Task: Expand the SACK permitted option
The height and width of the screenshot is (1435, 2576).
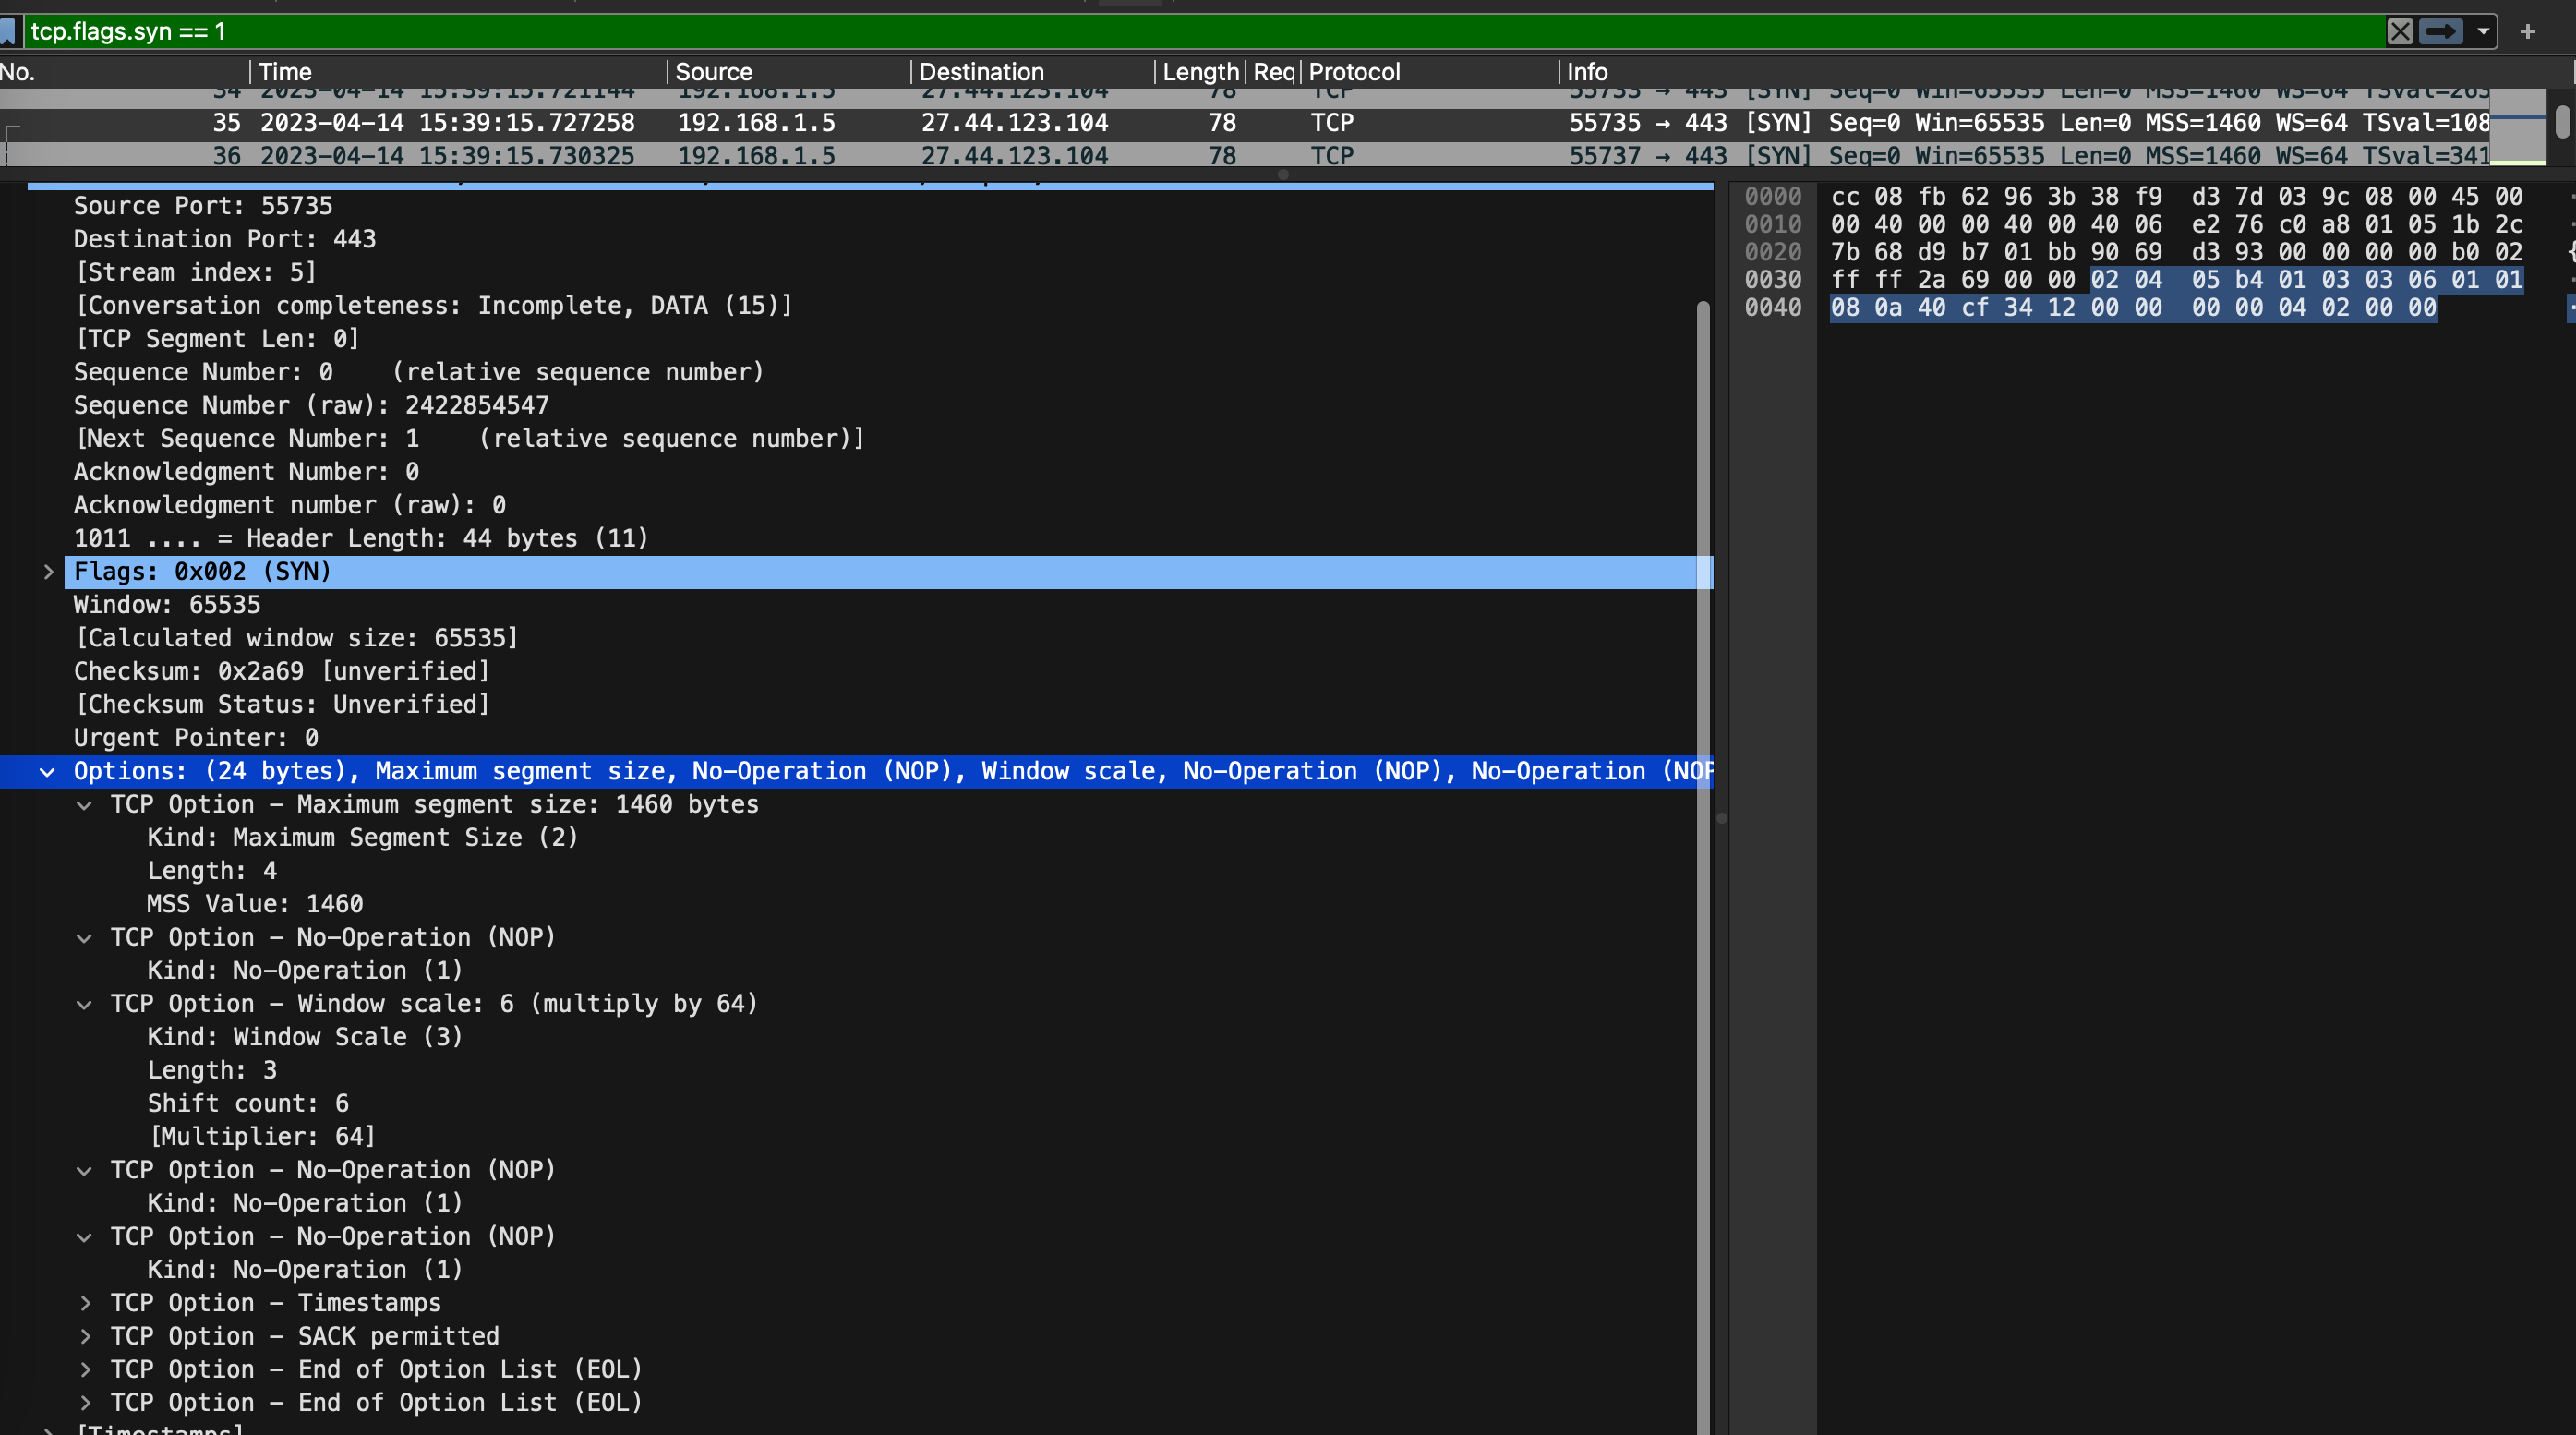Action: point(85,1337)
